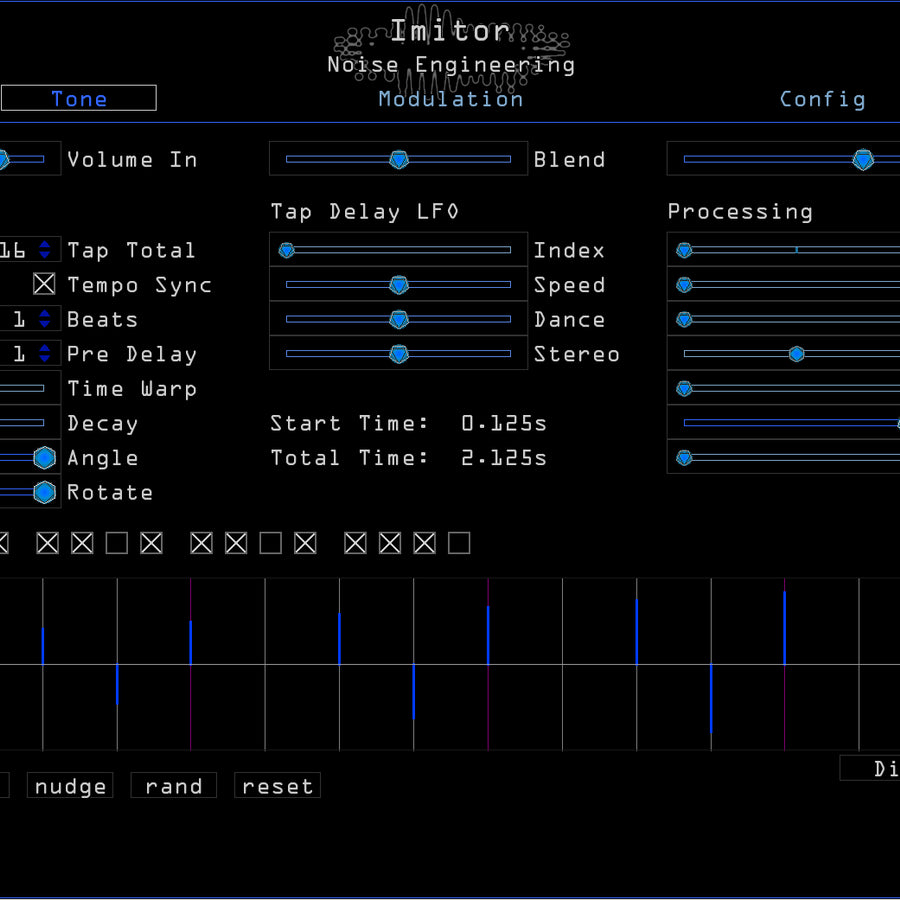The width and height of the screenshot is (900, 900).
Task: Click the Tap Total stepper arrows
Action: [x=44, y=251]
